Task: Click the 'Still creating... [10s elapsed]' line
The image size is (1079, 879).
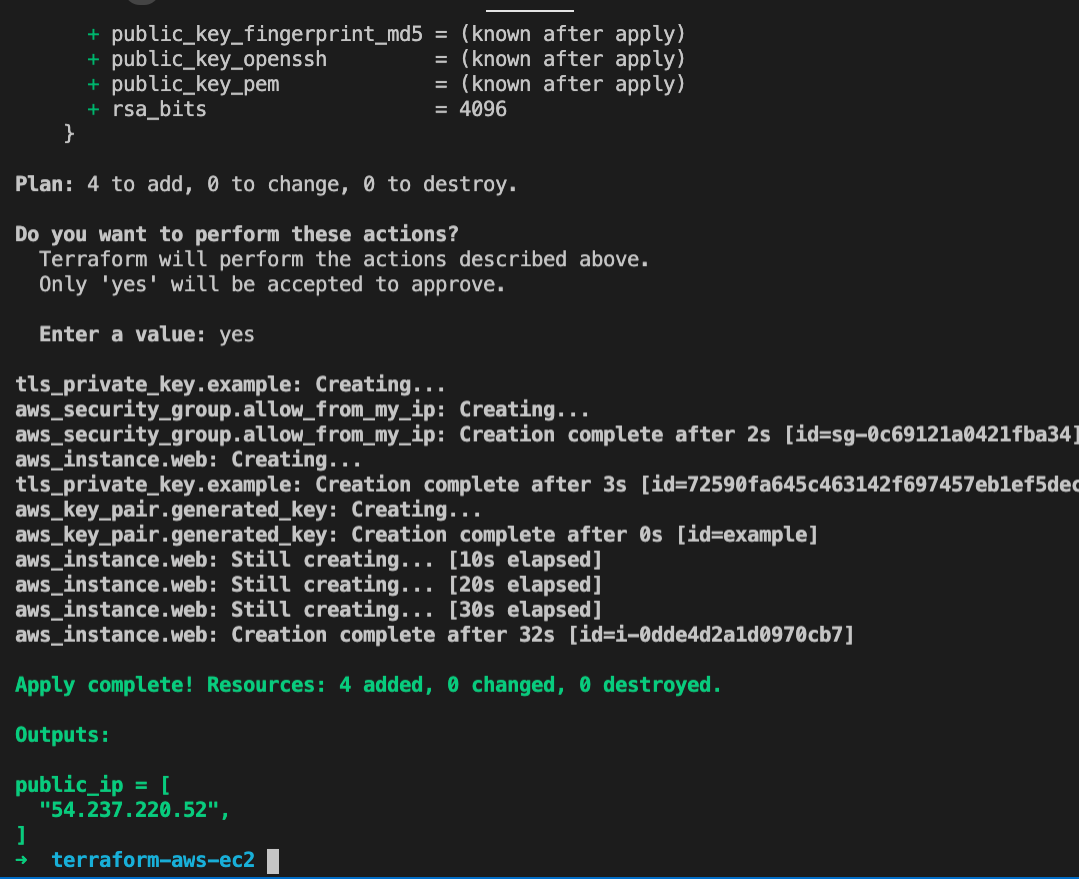Action: (x=308, y=560)
